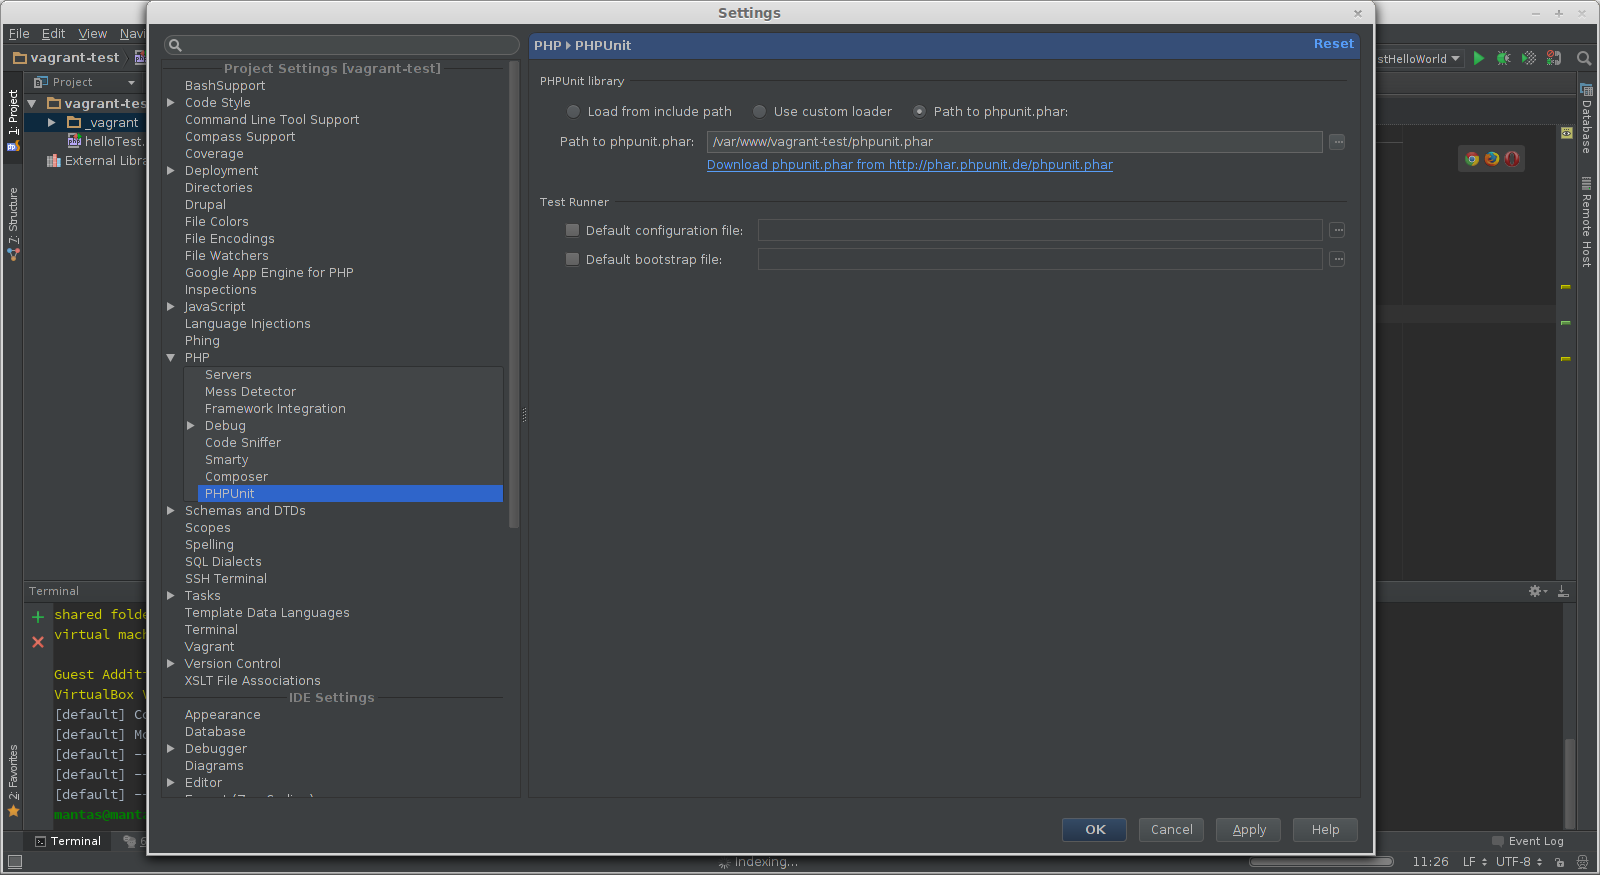Click terminal panel gear settings icon
1600x875 pixels.
(x=1535, y=592)
